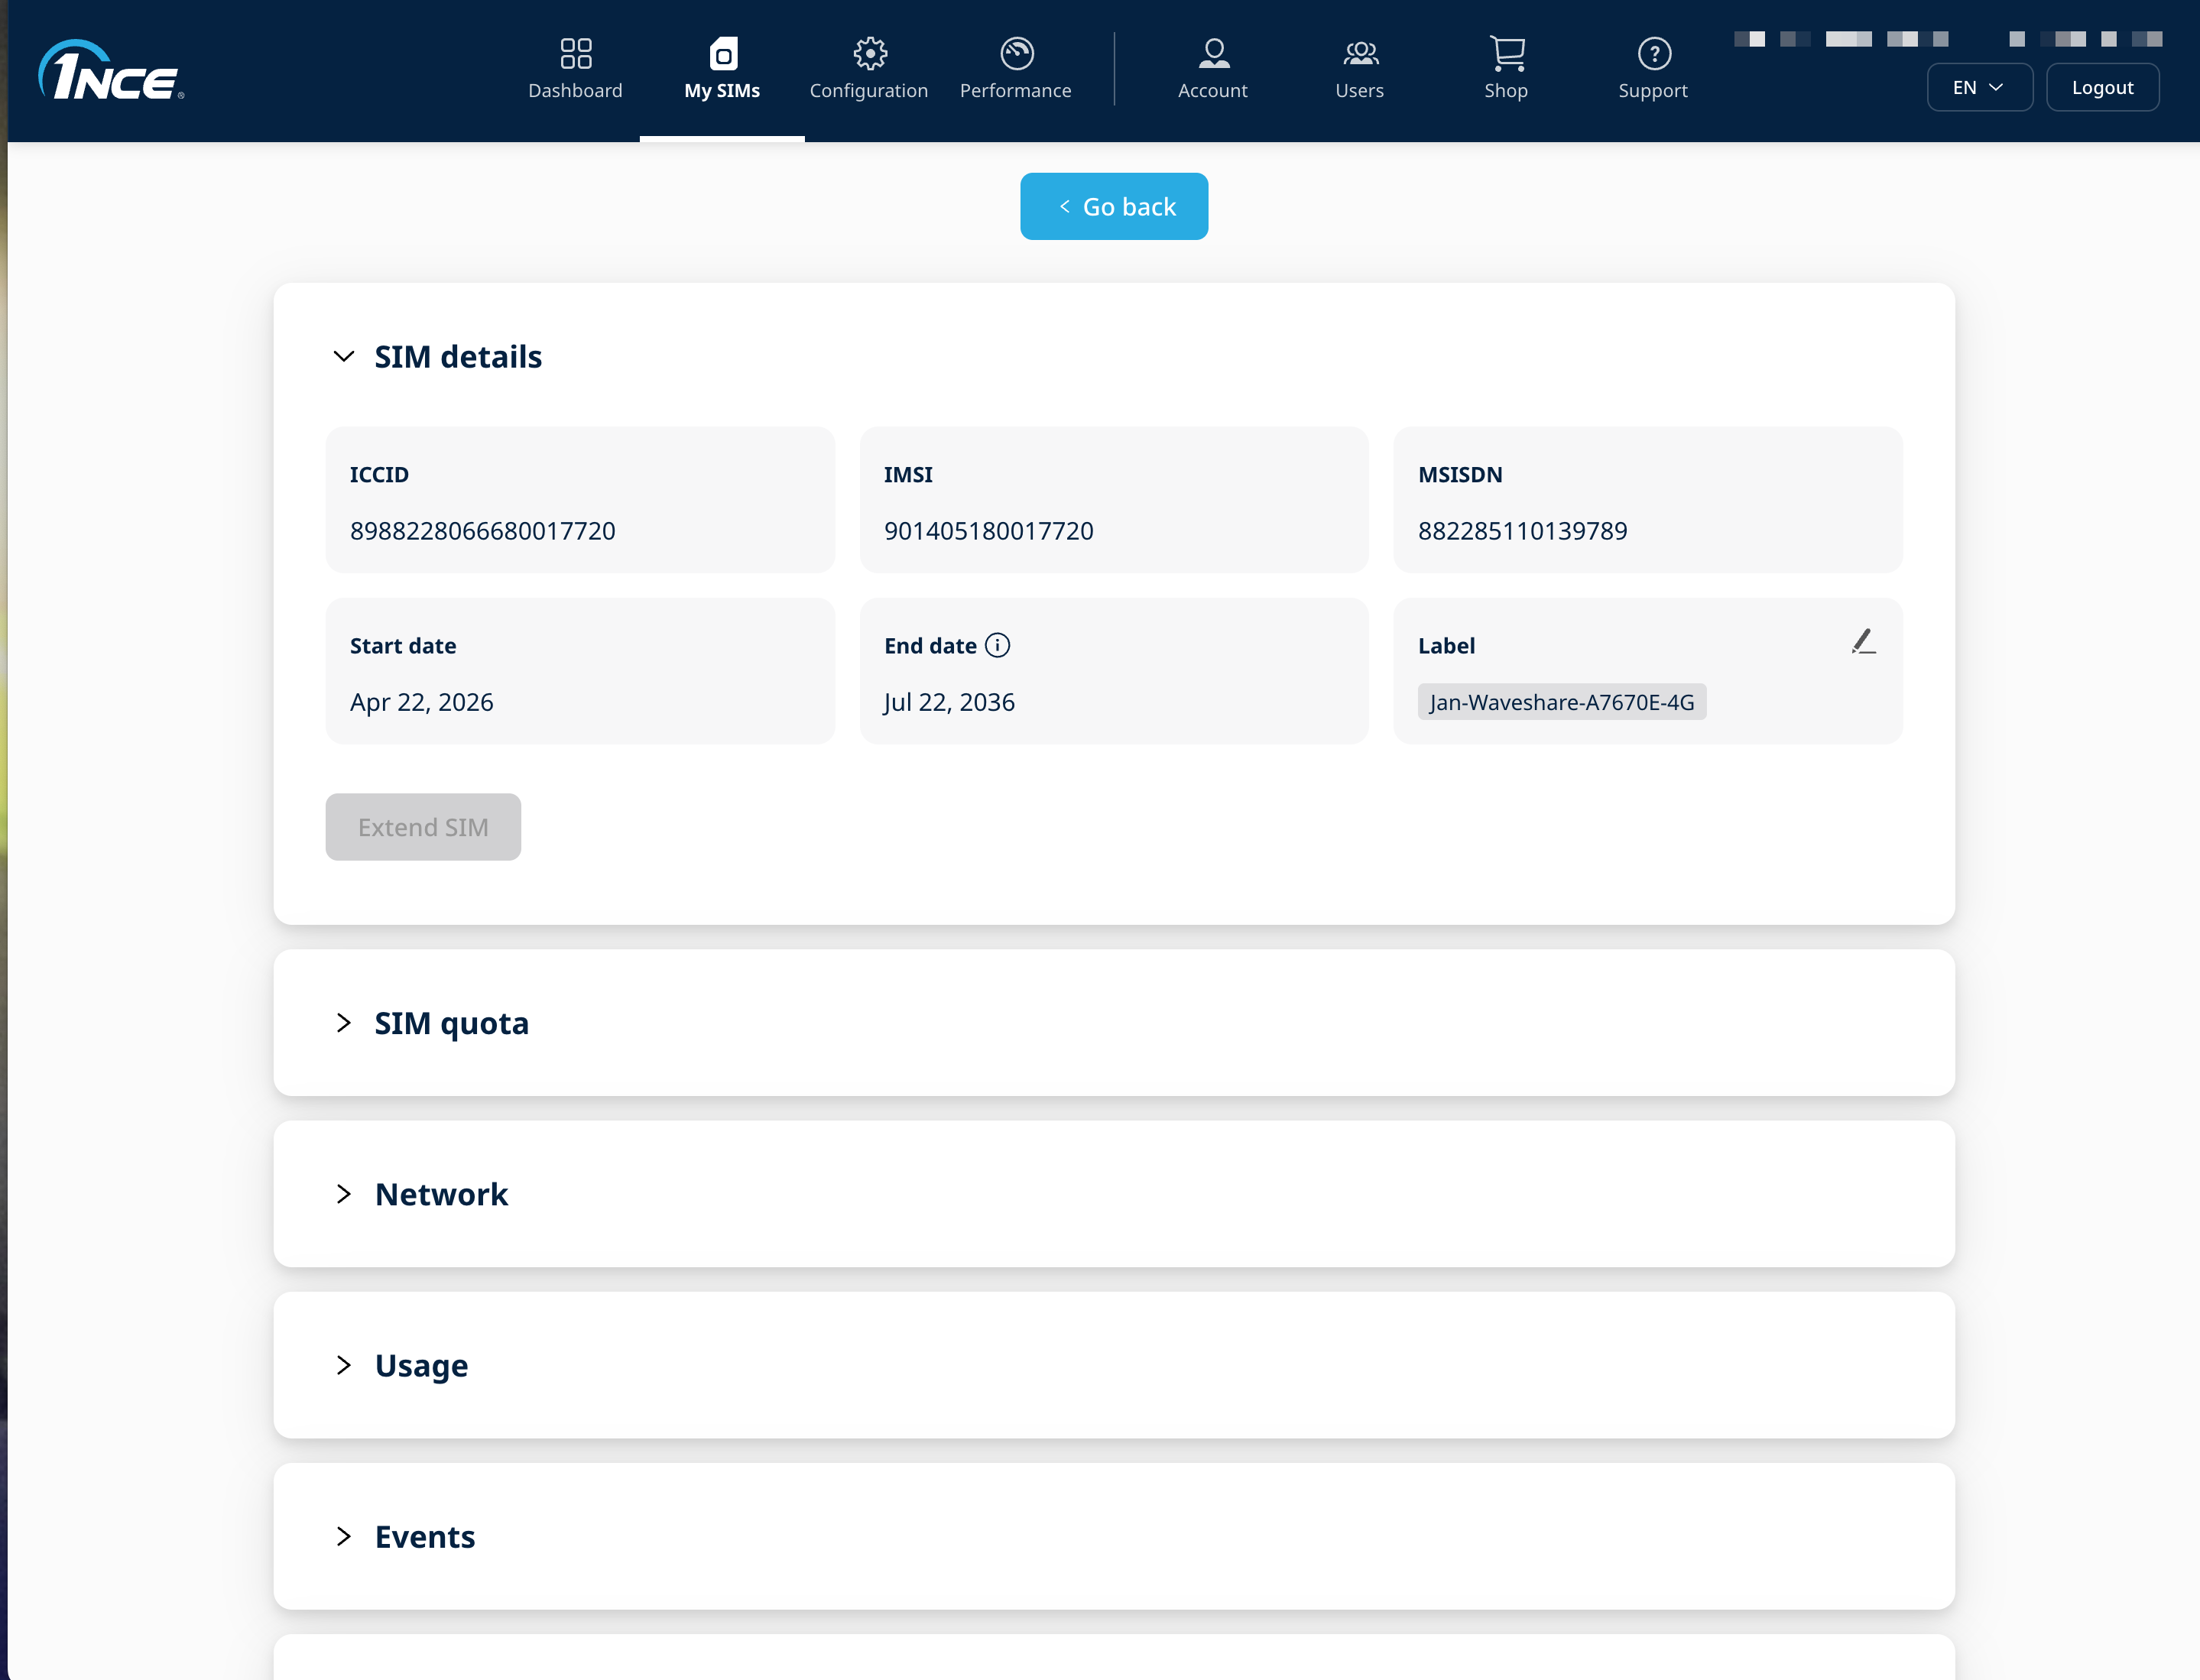The height and width of the screenshot is (1680, 2200).
Task: Expand the Network section
Action: [344, 1193]
